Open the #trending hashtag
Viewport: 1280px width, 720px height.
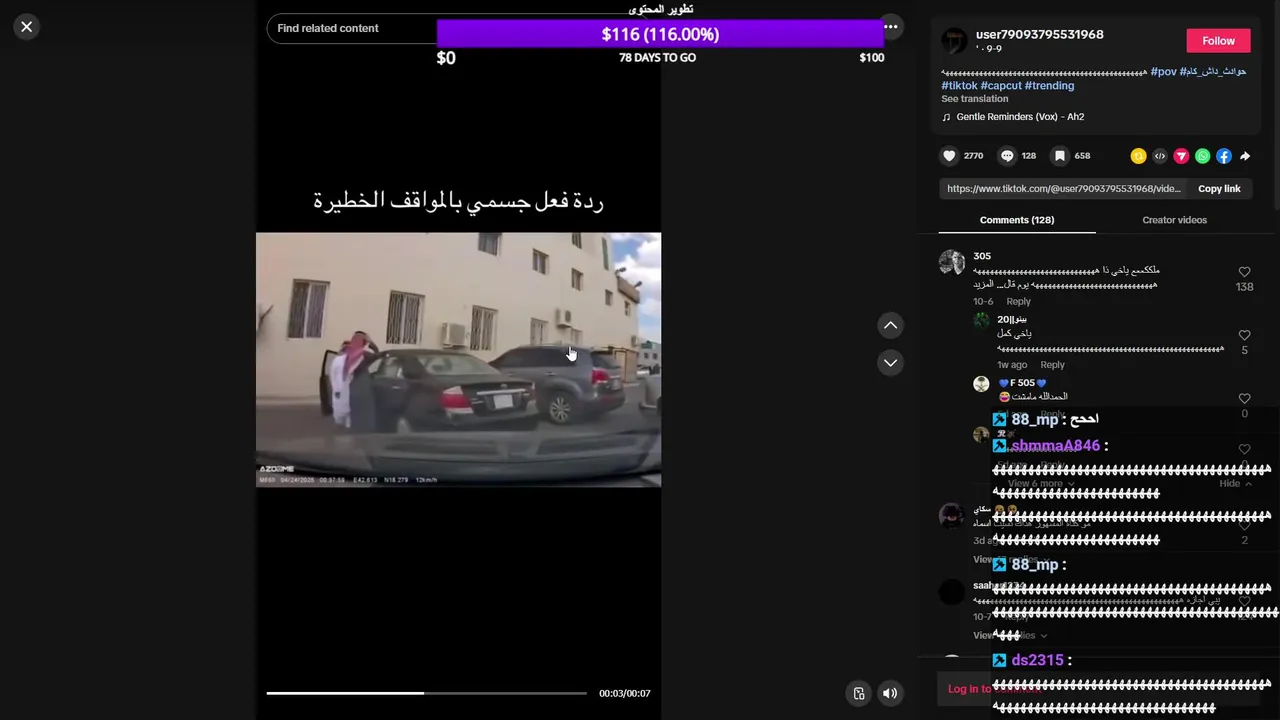1049,86
